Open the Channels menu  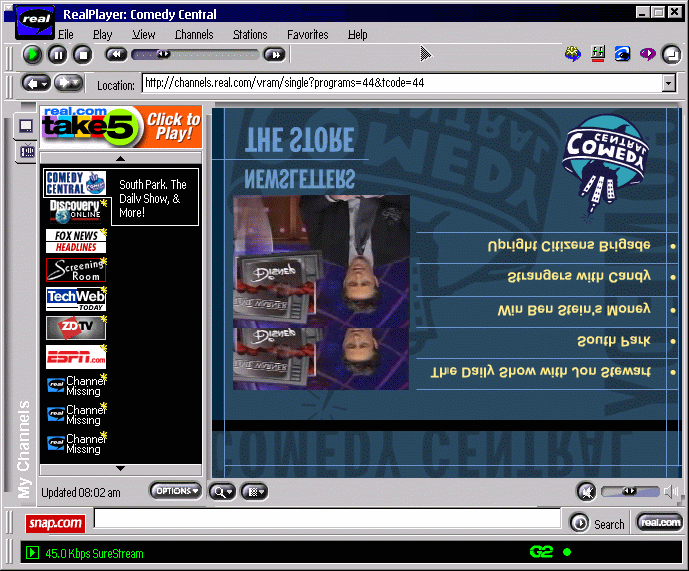[194, 34]
